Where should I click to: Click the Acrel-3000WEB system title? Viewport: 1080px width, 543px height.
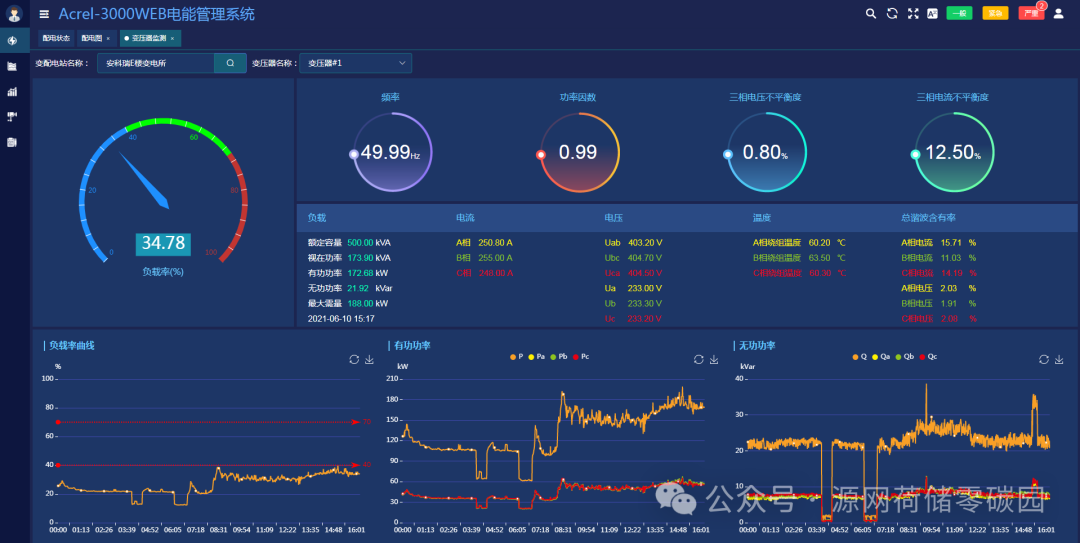[156, 14]
